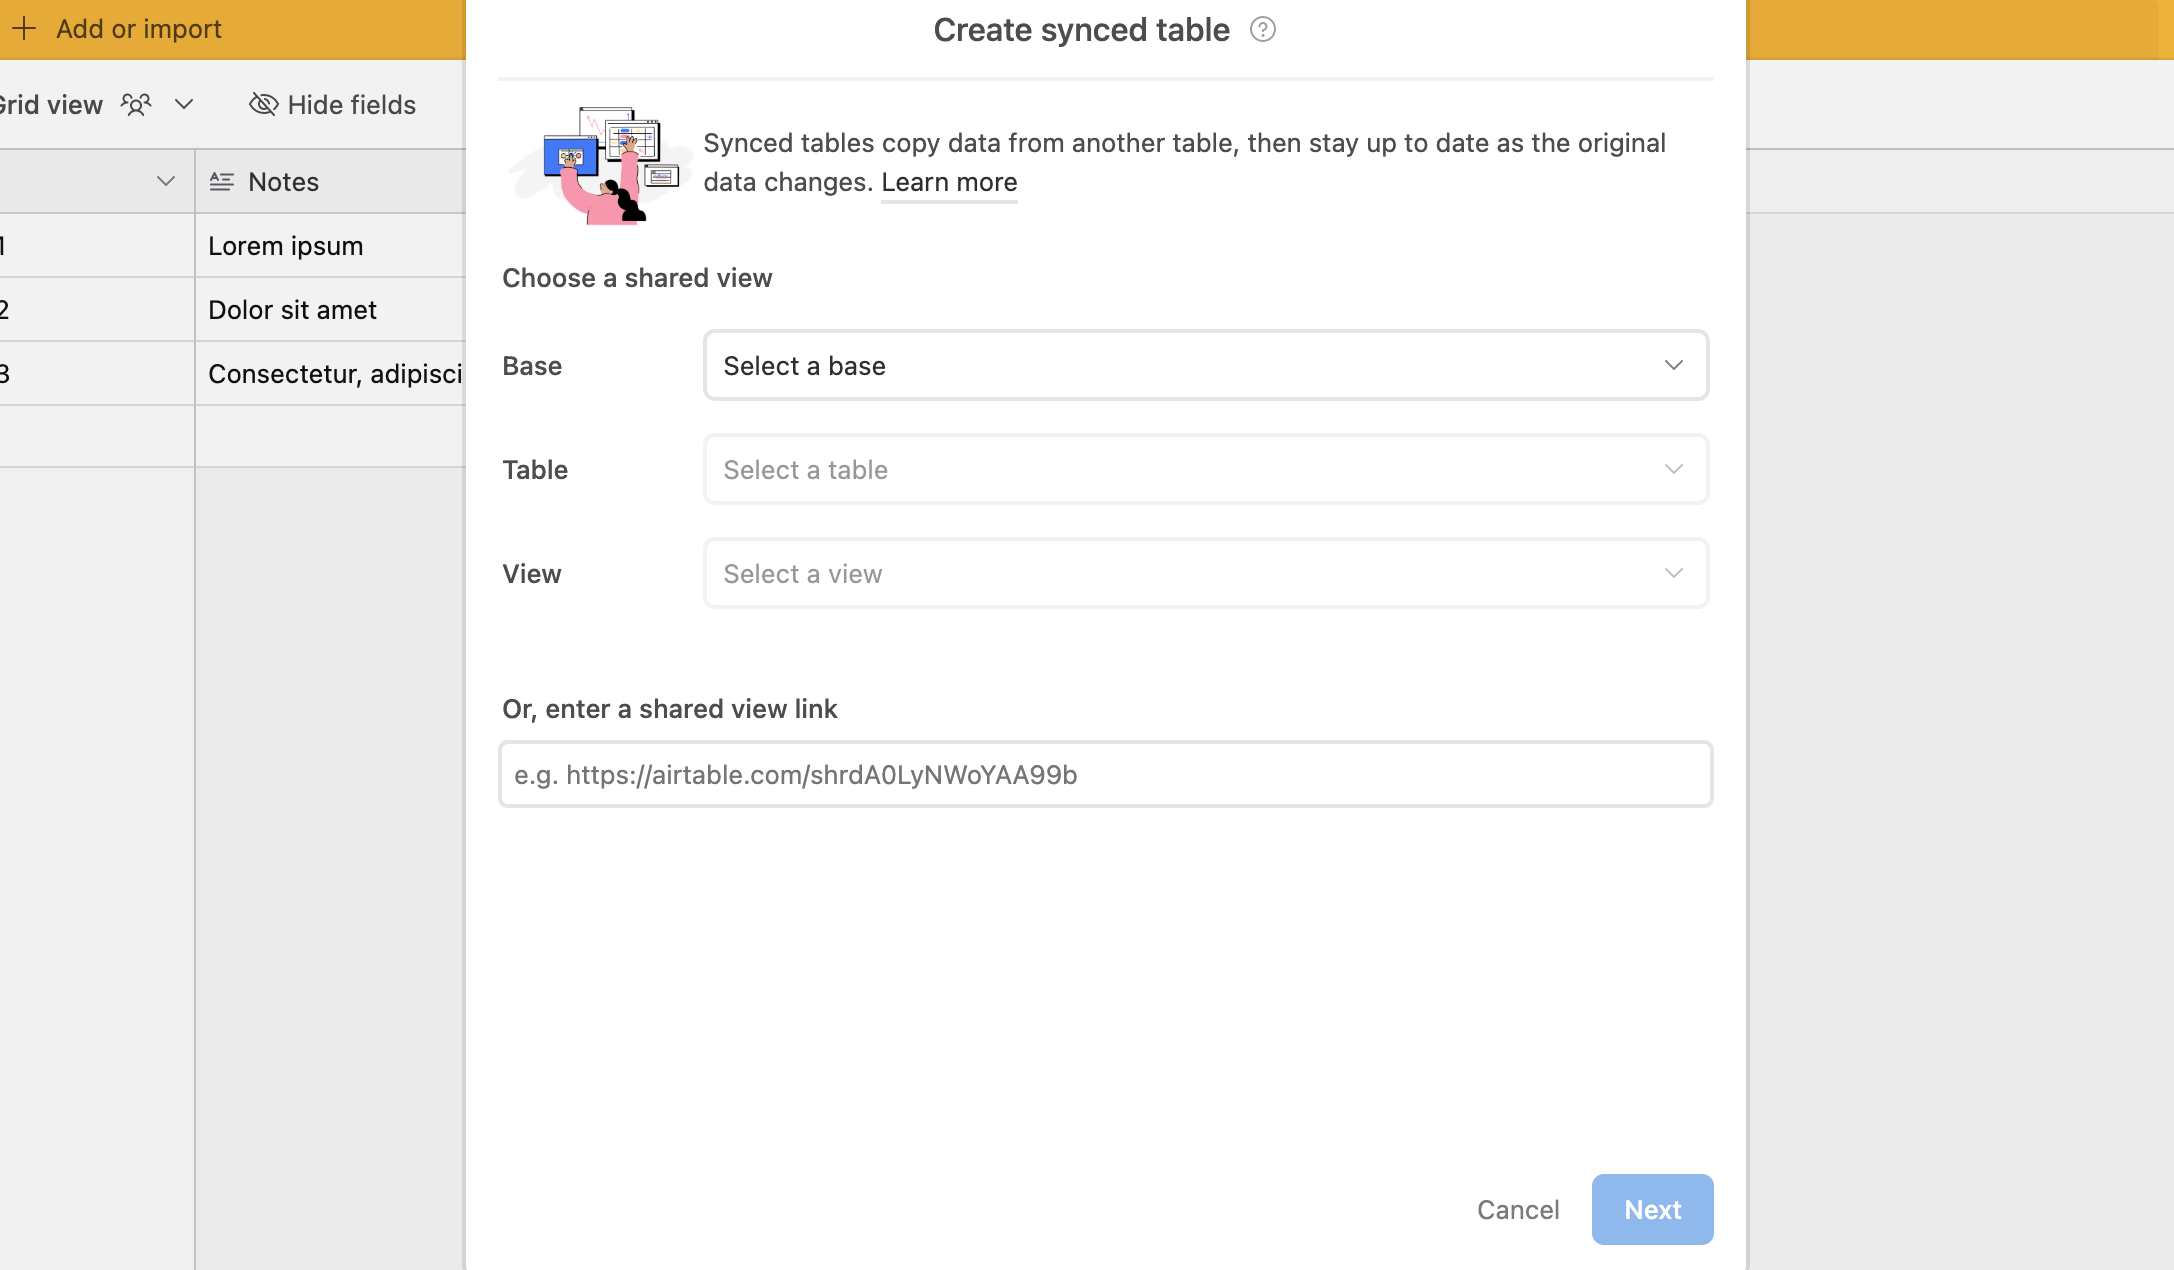The height and width of the screenshot is (1270, 2174).
Task: Open the Select a base dropdown
Action: [1206, 365]
